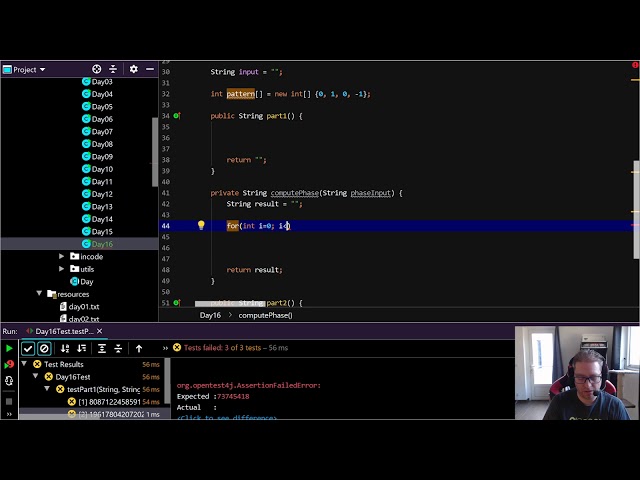The height and width of the screenshot is (480, 640).
Task: Open Day03 in project tree
Action: (102, 82)
